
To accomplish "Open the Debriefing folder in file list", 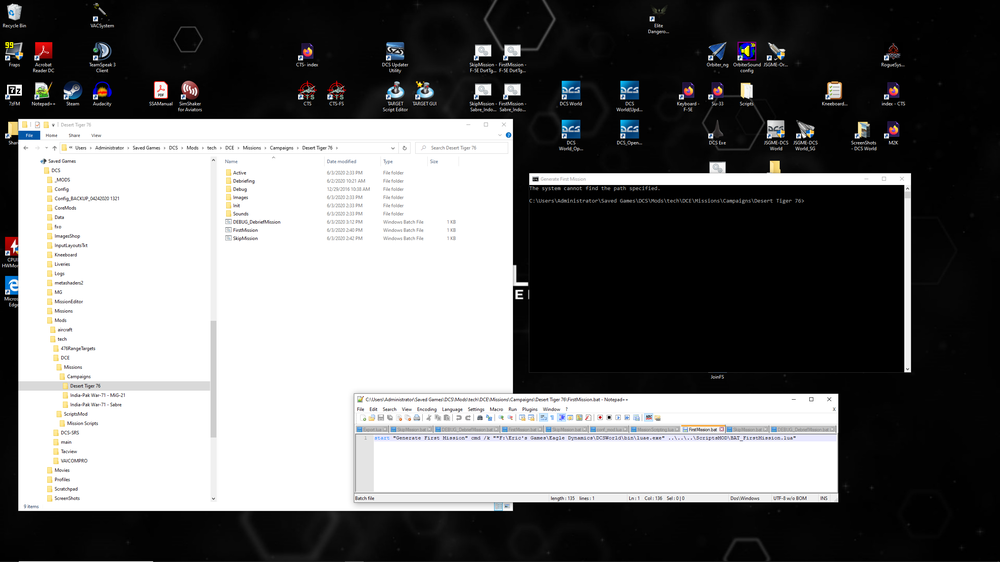I will click(x=244, y=181).
